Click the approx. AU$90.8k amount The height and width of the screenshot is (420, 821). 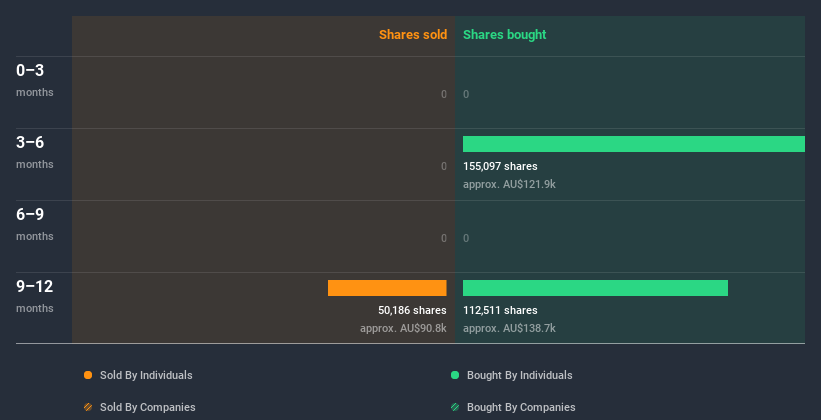click(x=403, y=328)
